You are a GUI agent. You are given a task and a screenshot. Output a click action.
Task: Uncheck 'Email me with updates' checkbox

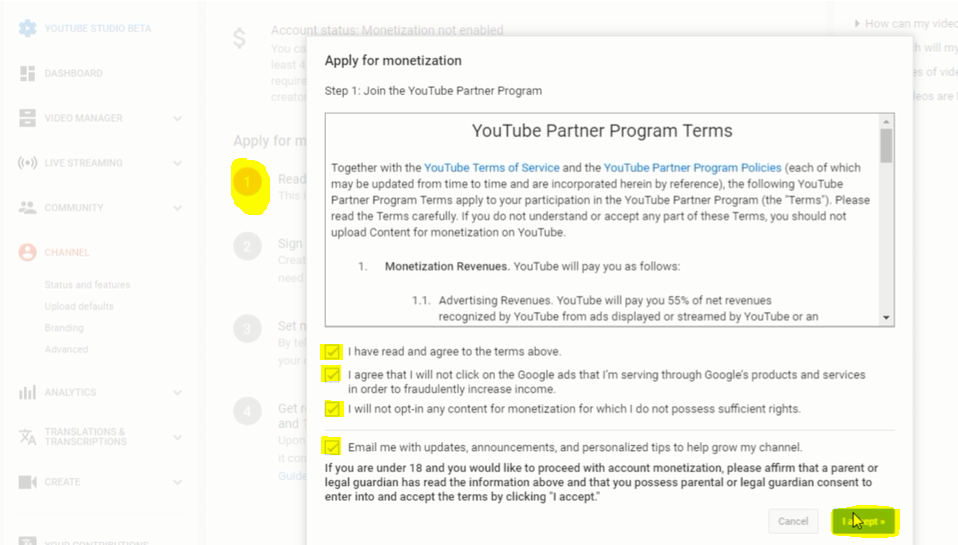click(332, 447)
